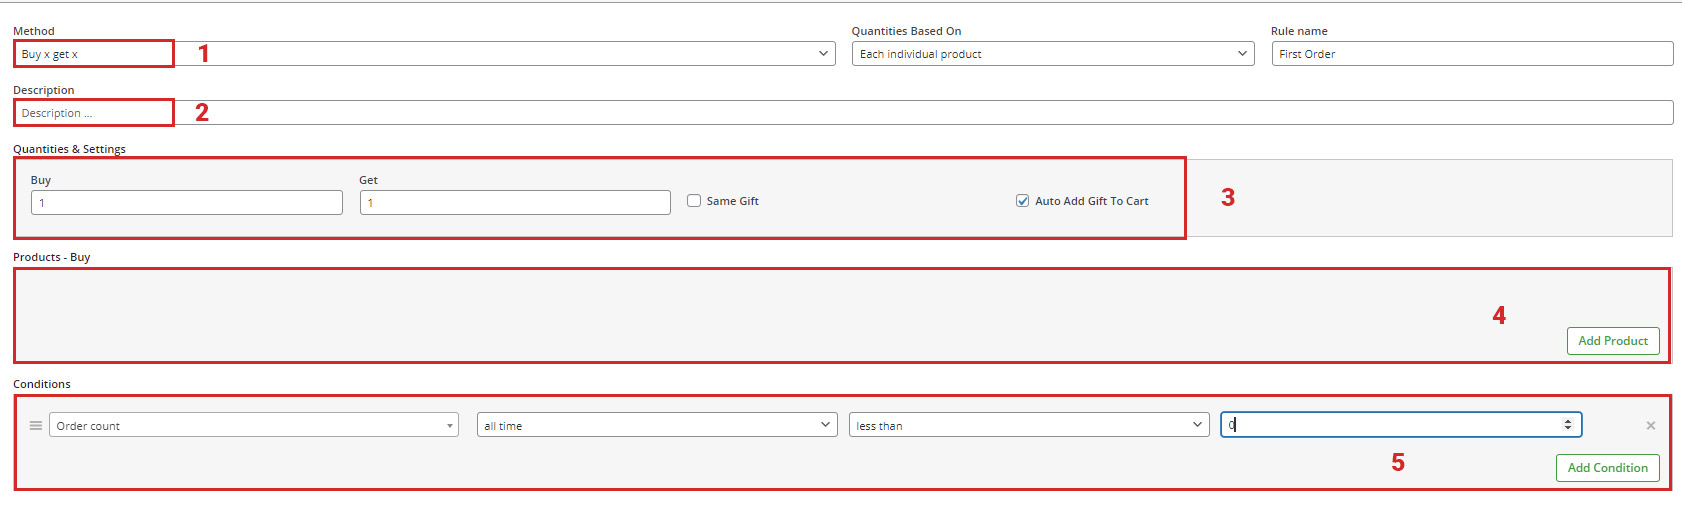Open the all time period dropdown
Viewport: 1682px width, 509px height.
(657, 425)
